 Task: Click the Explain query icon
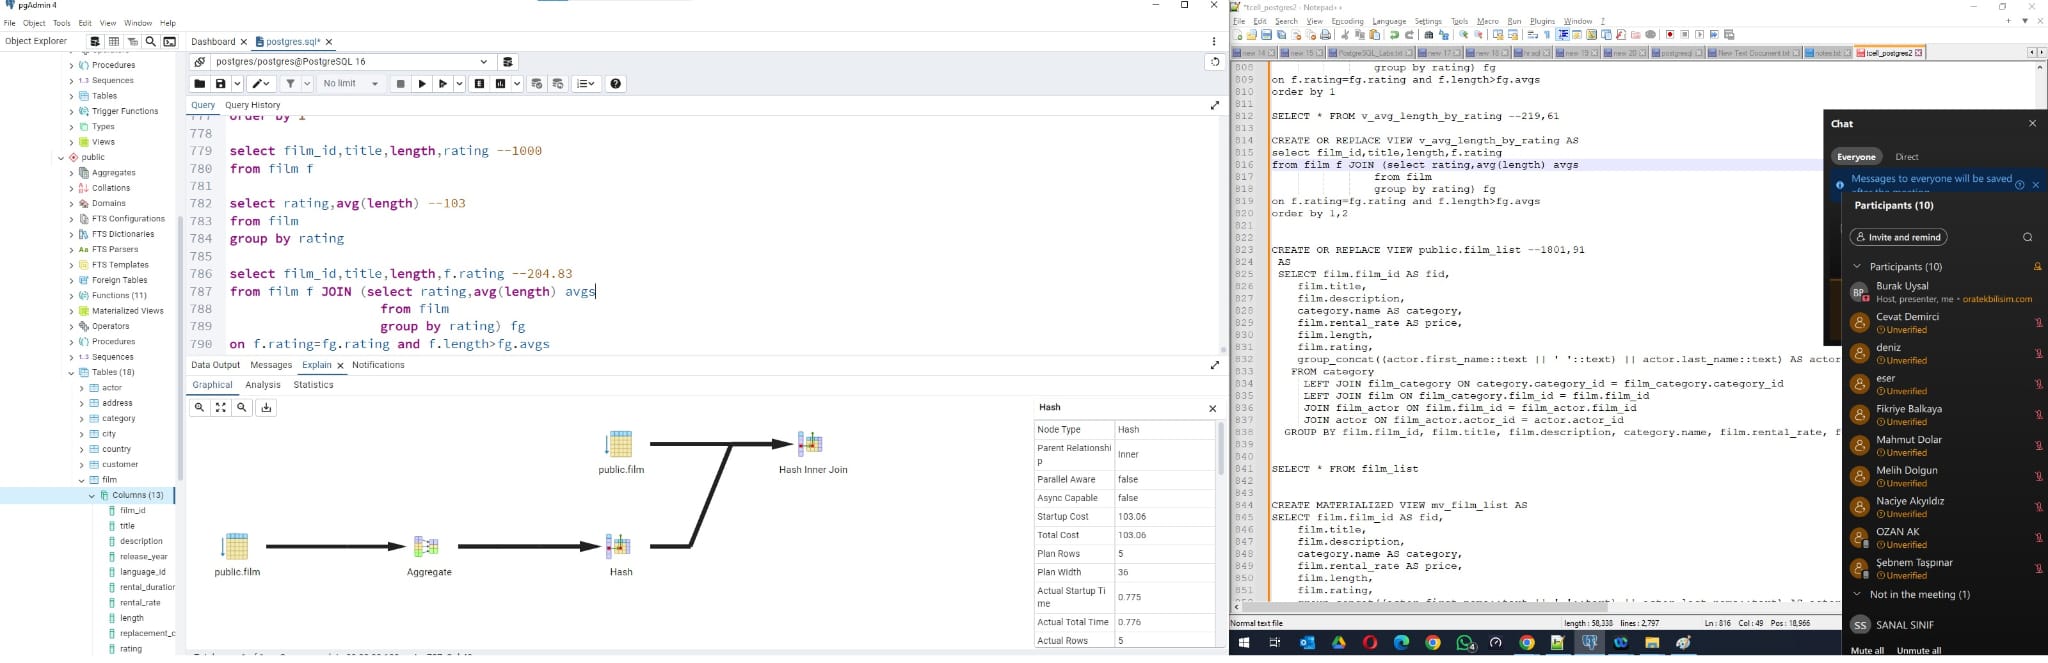coord(479,84)
